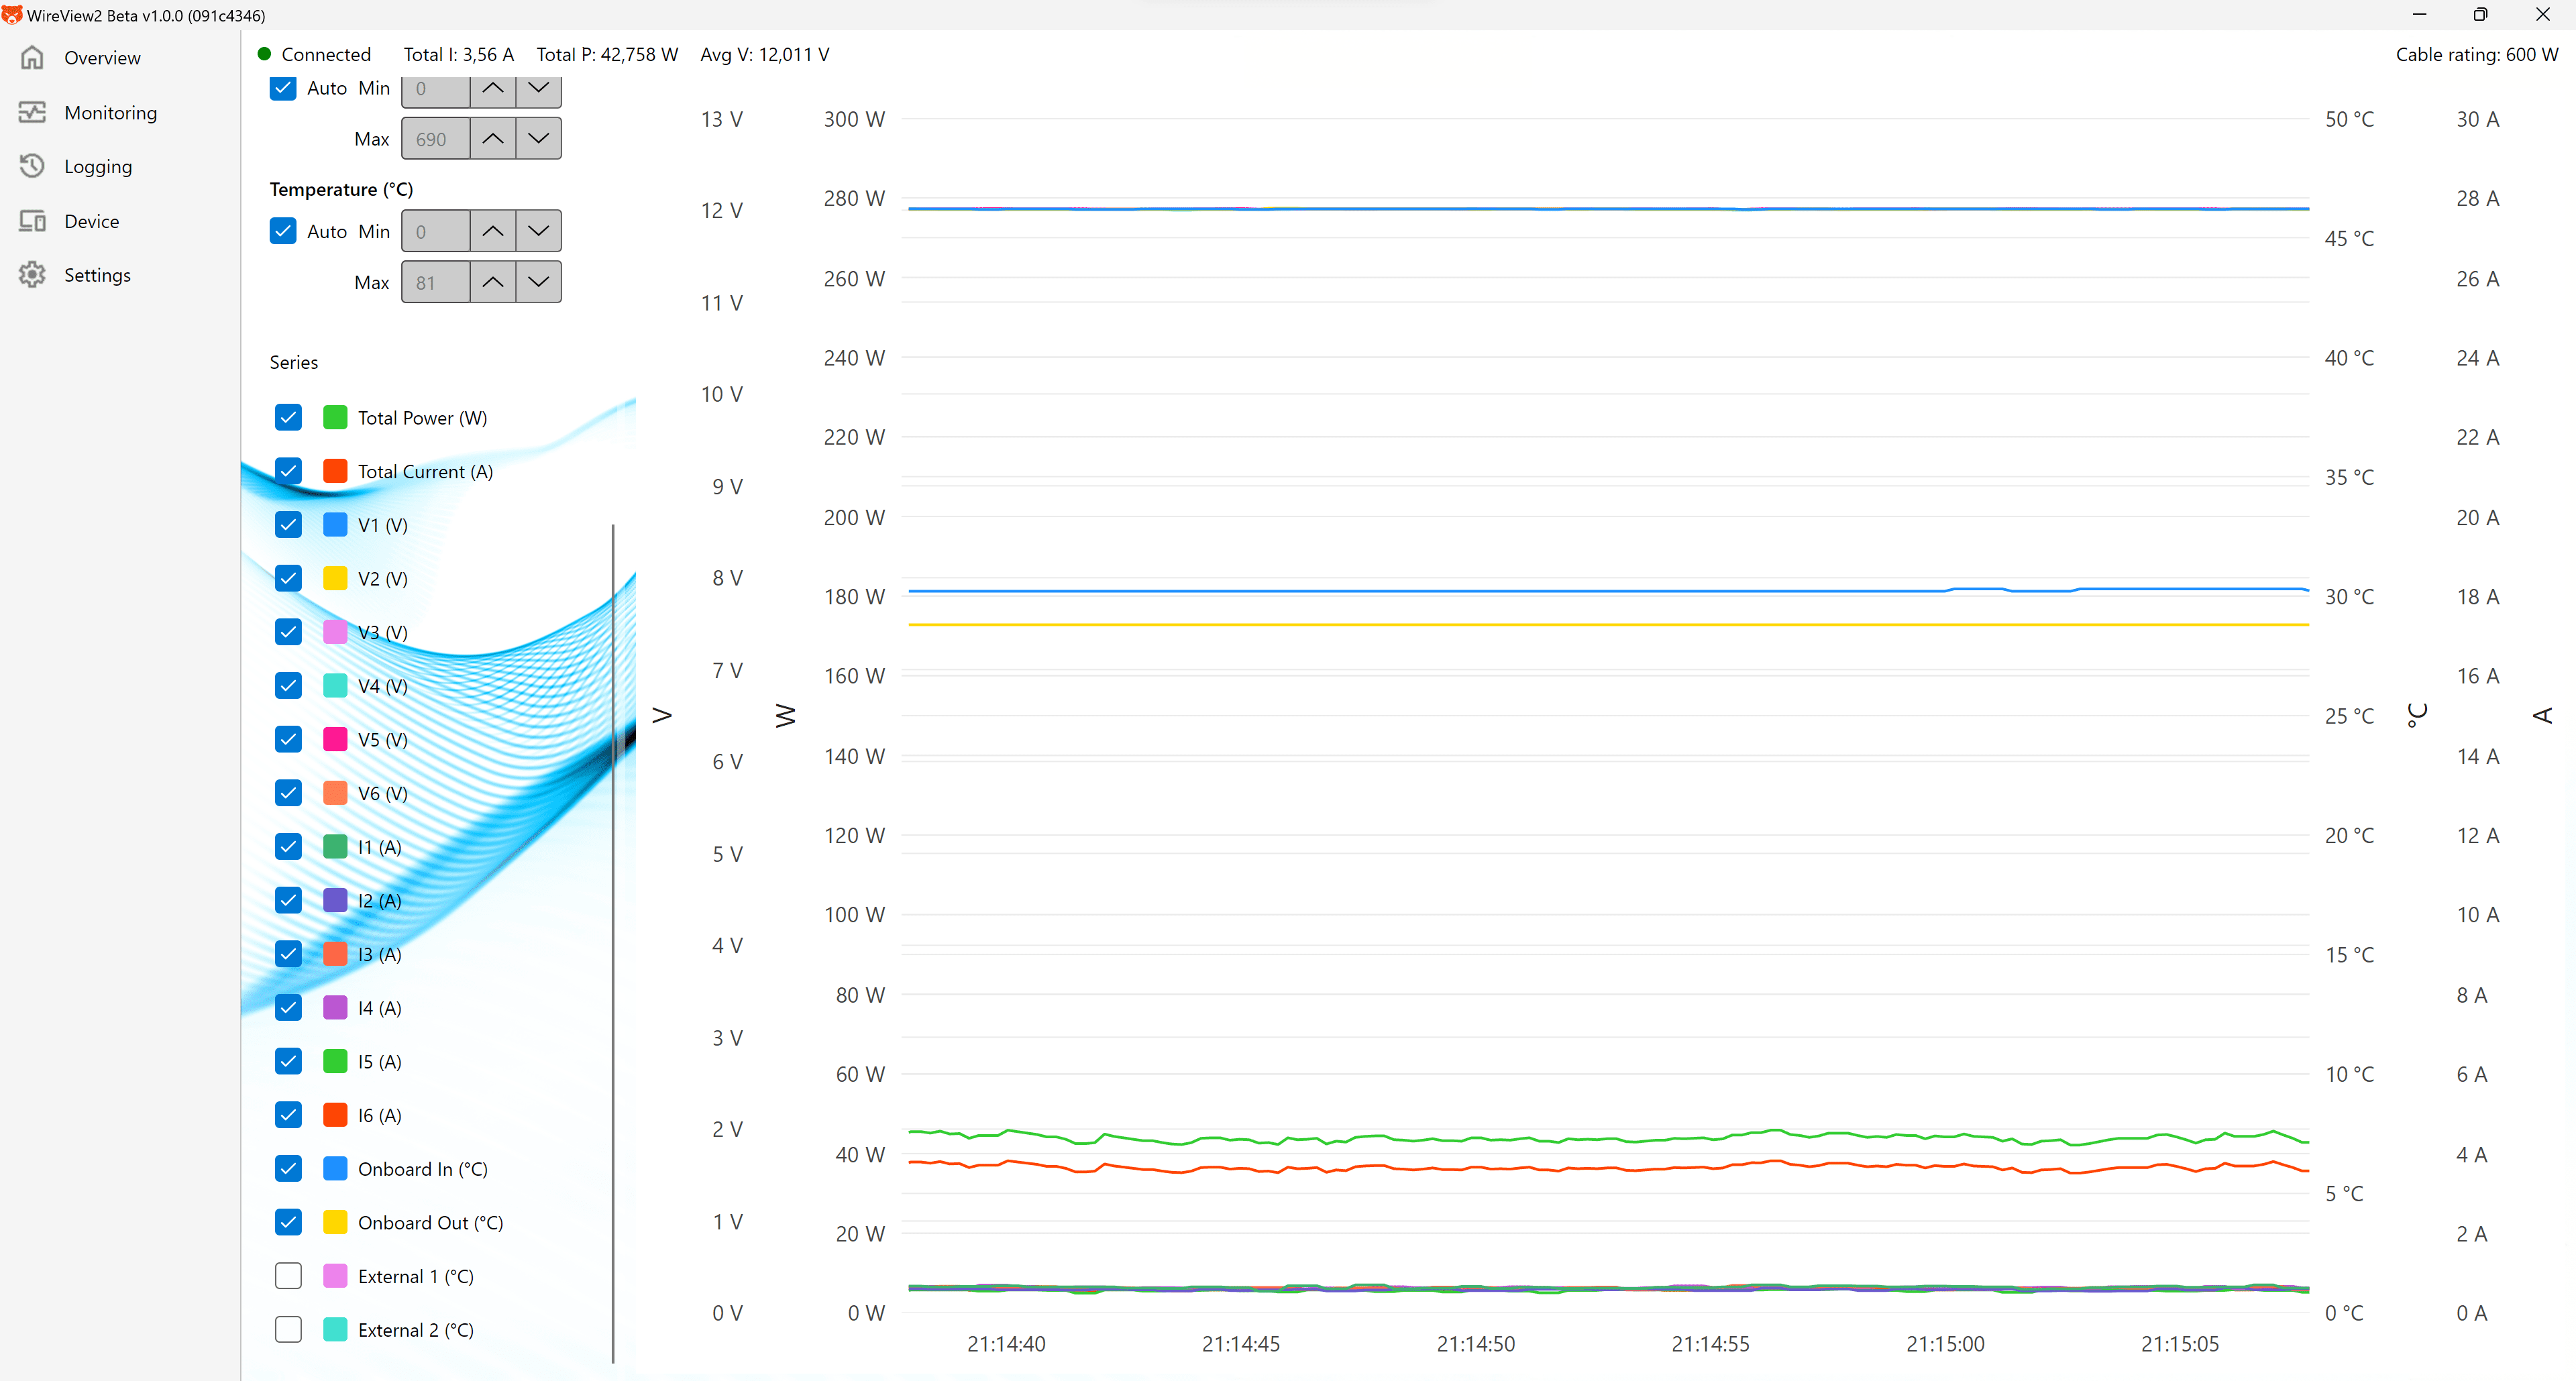
Task: Click the Temperature Max 81 field
Action: 435,282
